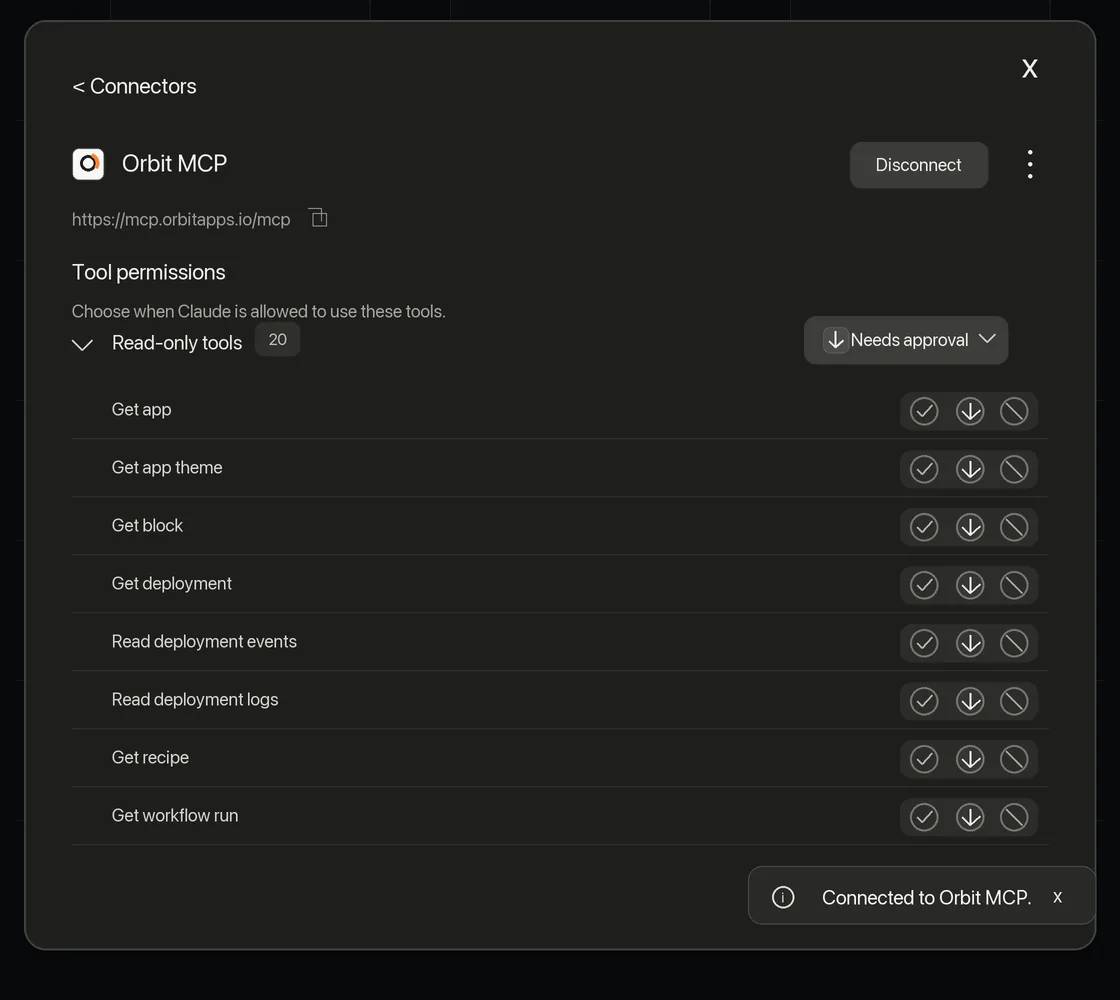The image size is (1120, 1000).
Task: Select the Get workflow run label
Action: coord(175,815)
